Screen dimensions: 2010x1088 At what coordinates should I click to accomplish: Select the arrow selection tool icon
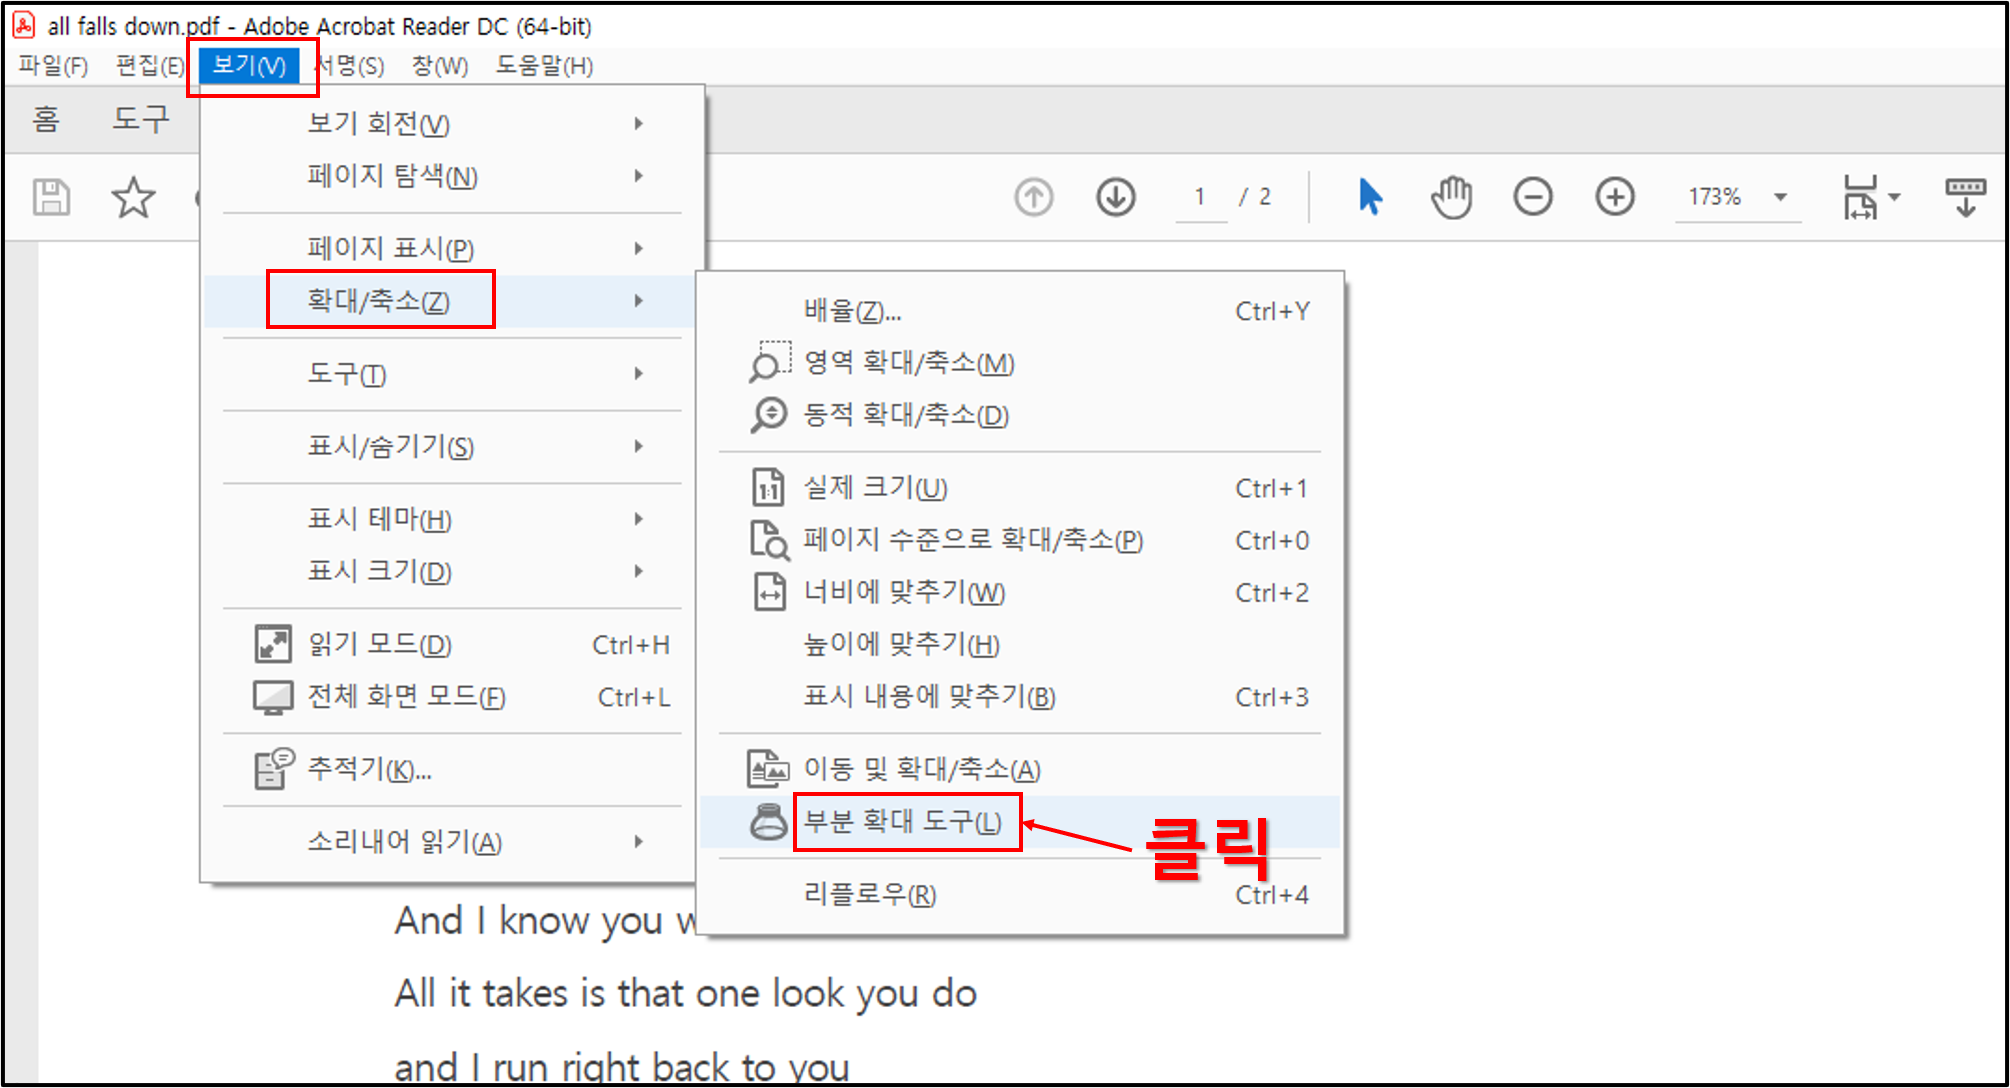point(1370,197)
